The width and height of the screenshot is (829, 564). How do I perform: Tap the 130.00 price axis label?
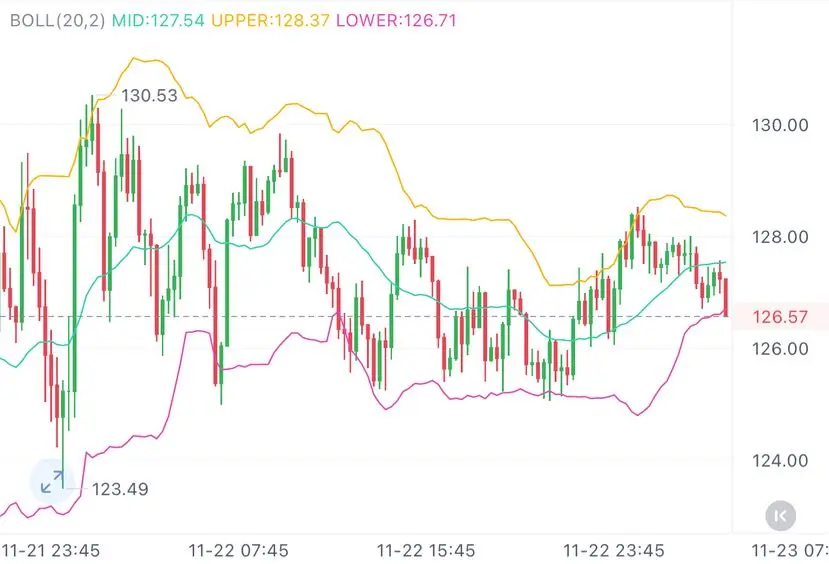click(x=780, y=125)
